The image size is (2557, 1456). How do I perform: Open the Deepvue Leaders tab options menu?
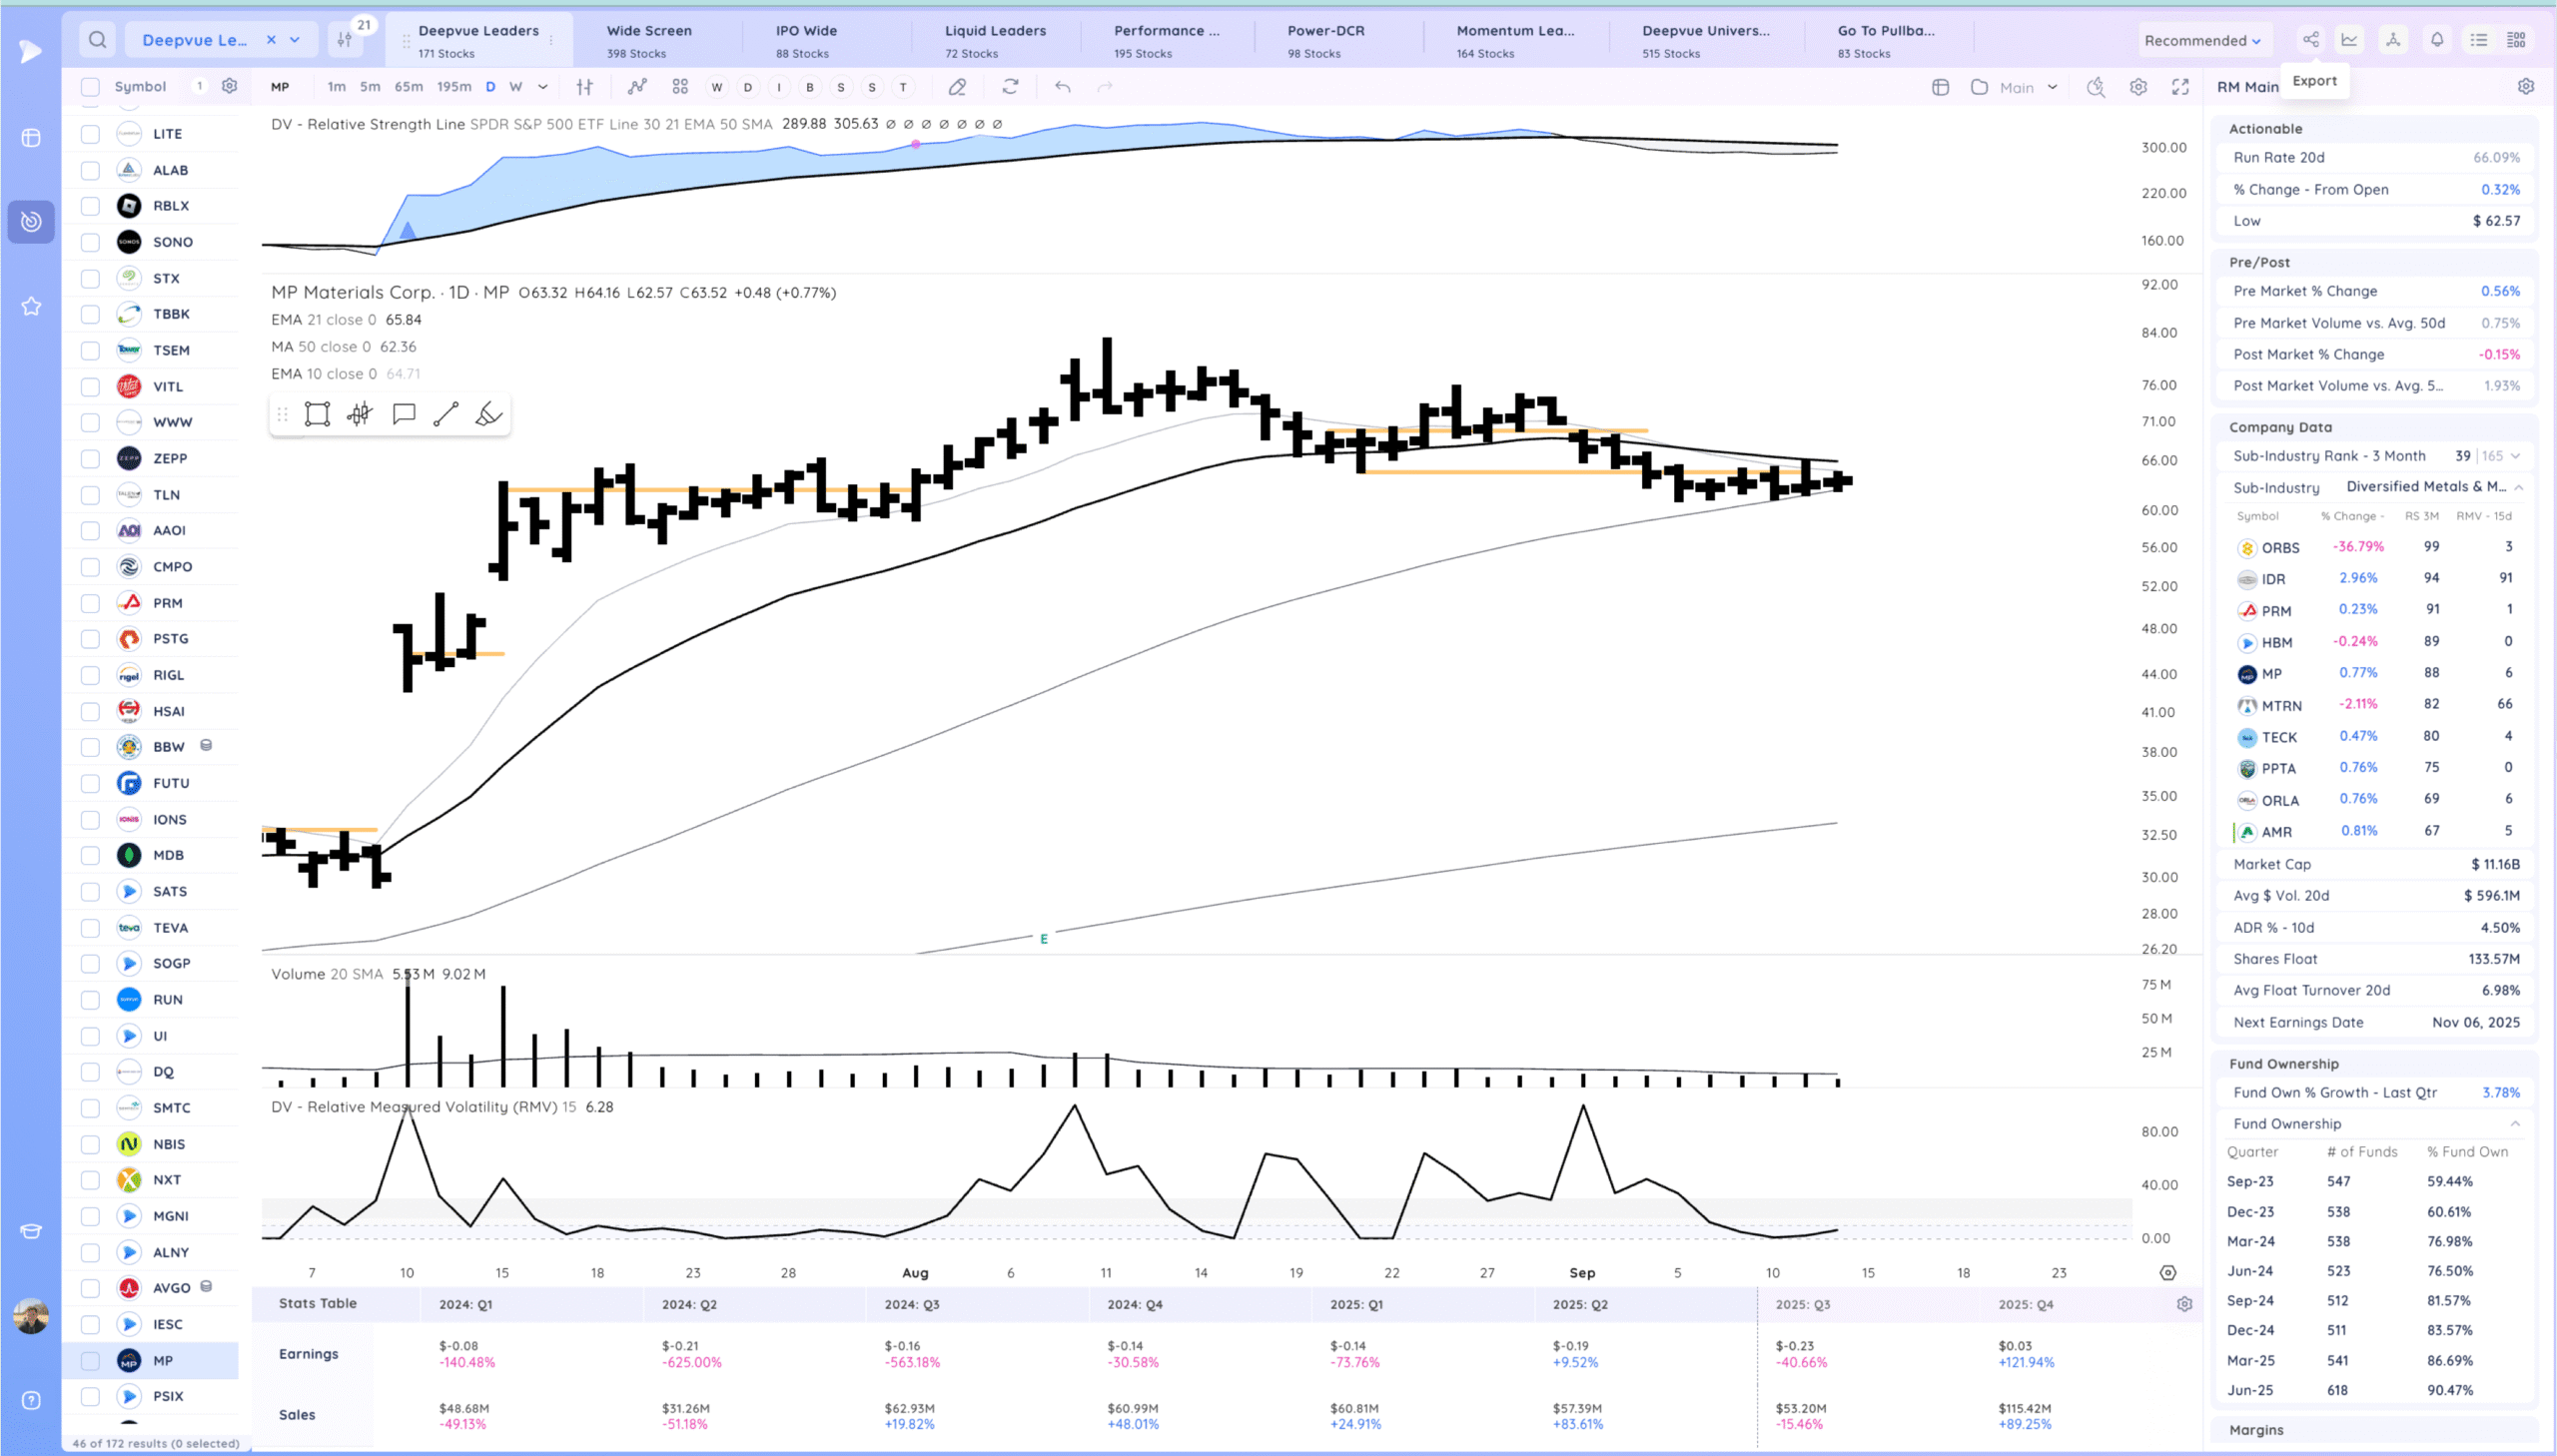point(551,40)
